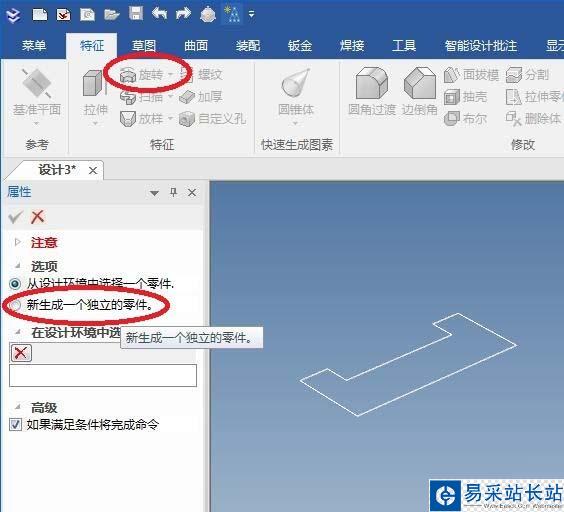Select the 布尔 boolean tool
The height and width of the screenshot is (512, 564).
pyautogui.click(x=466, y=118)
